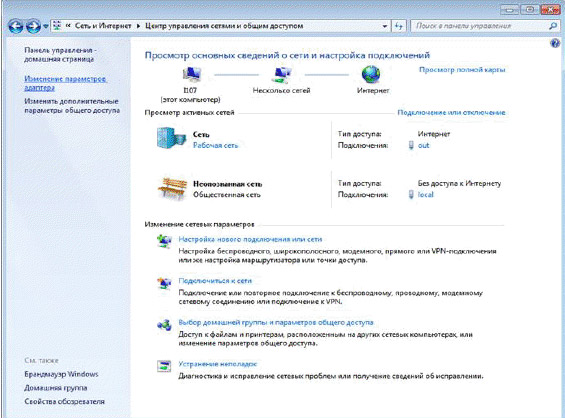Screen dimensions: 565x418
Task: Open the recent pages dropdown near navigation arrows
Action: point(46,26)
